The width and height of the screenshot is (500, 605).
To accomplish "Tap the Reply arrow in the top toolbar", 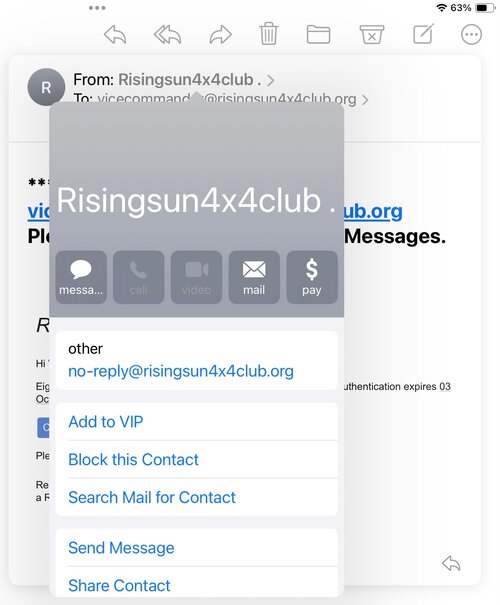I will coord(115,35).
